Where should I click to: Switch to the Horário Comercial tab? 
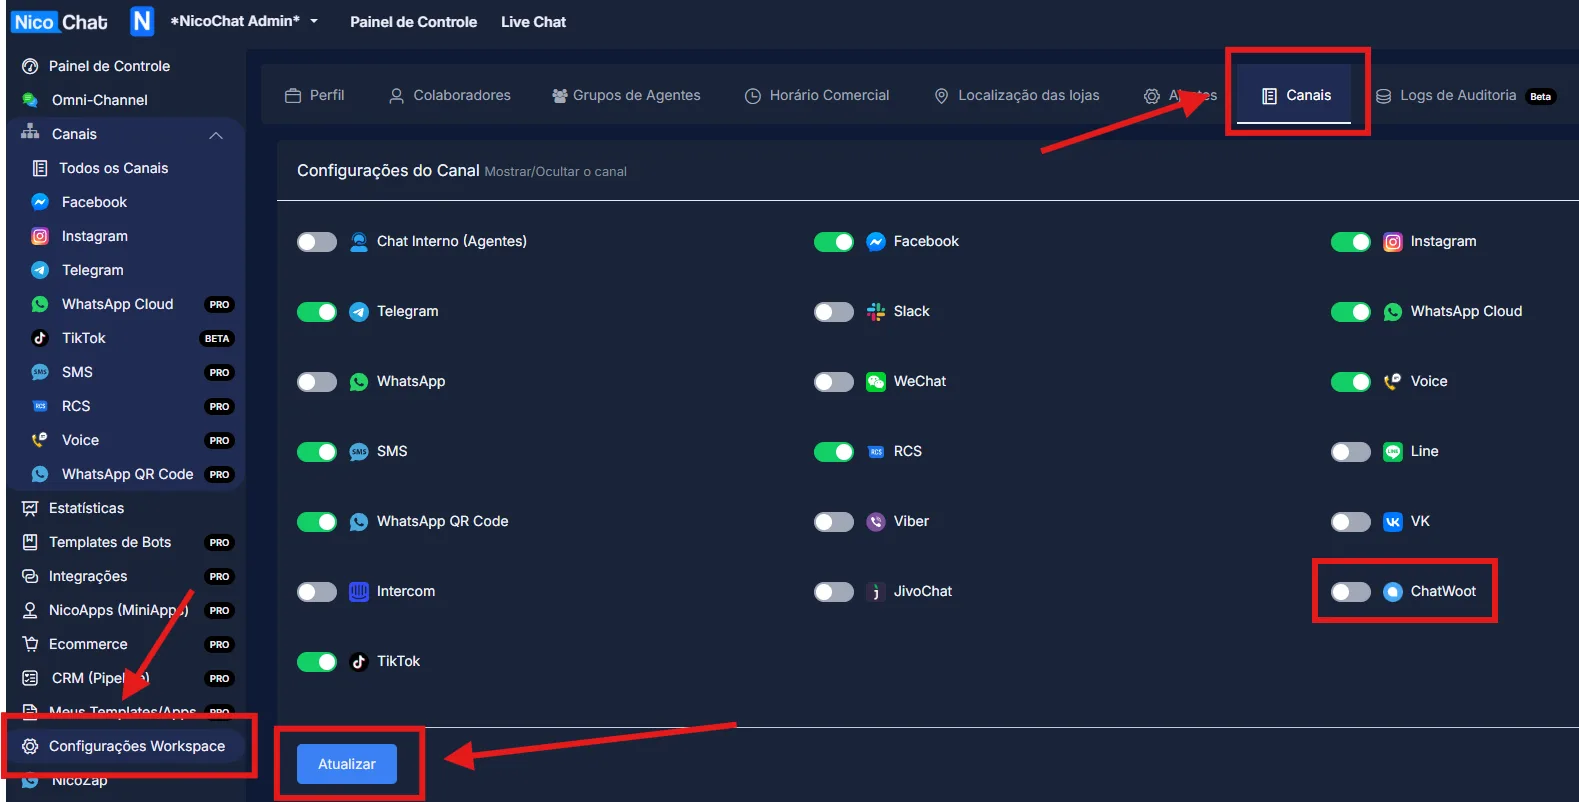tap(817, 95)
